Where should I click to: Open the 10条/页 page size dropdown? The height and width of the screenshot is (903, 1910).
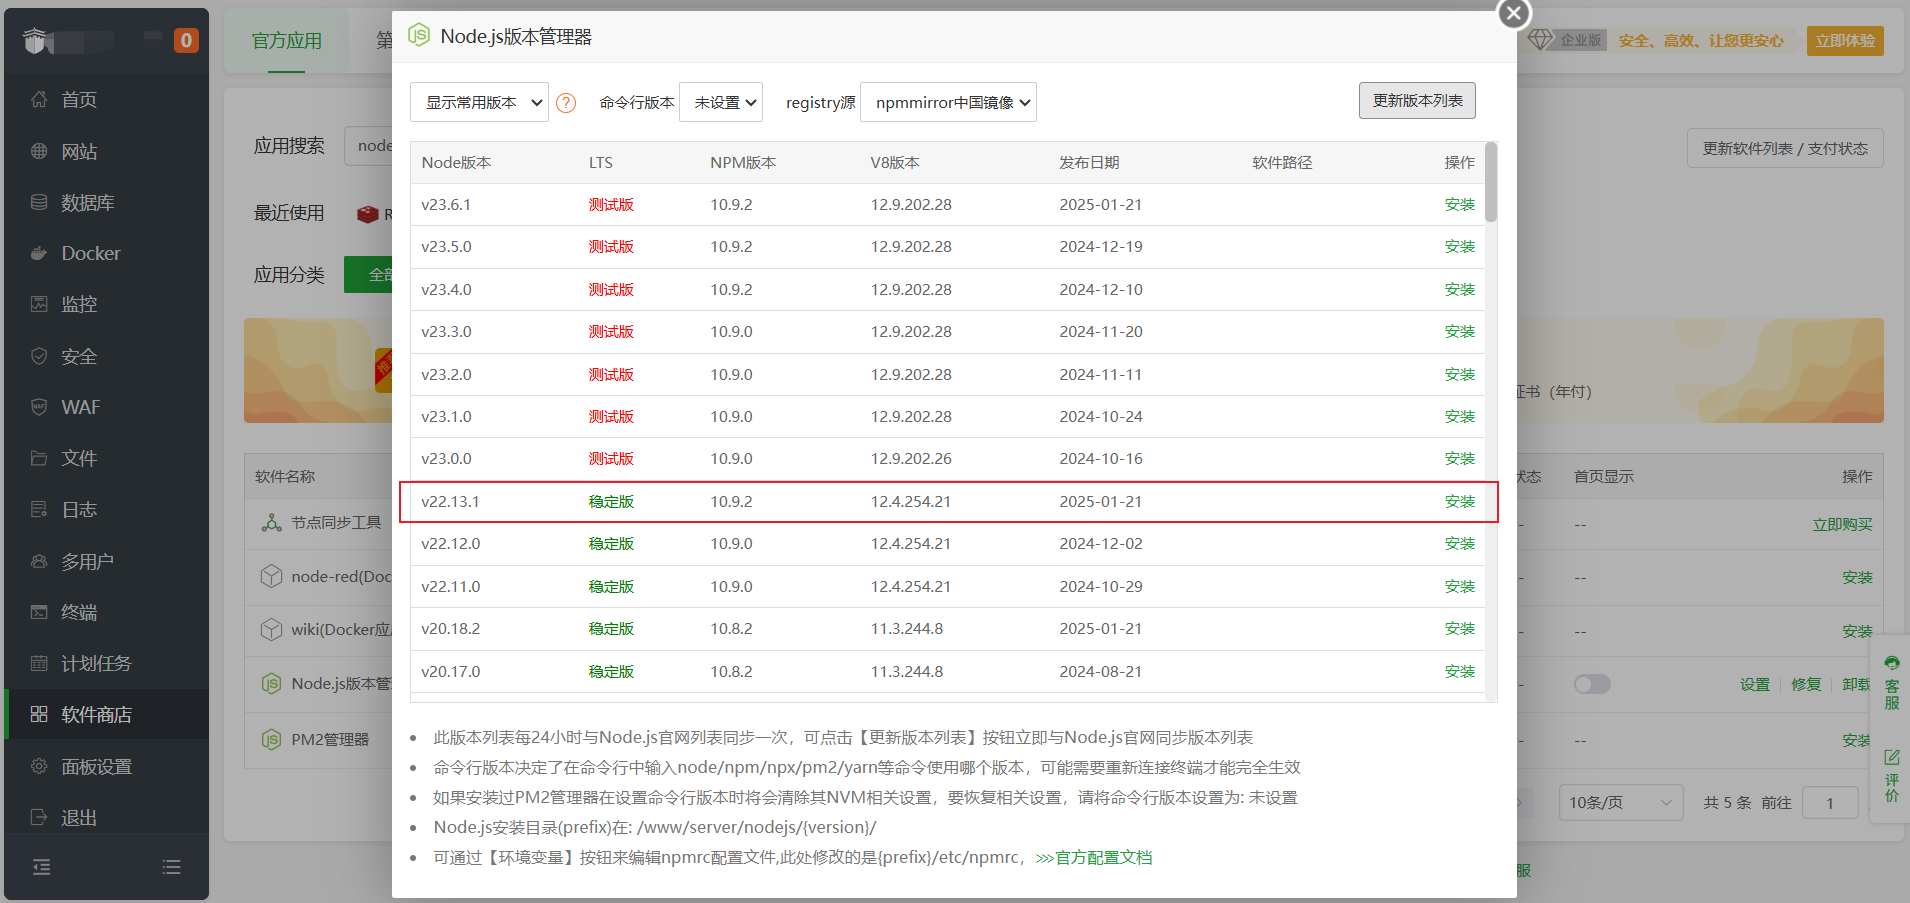(1621, 802)
